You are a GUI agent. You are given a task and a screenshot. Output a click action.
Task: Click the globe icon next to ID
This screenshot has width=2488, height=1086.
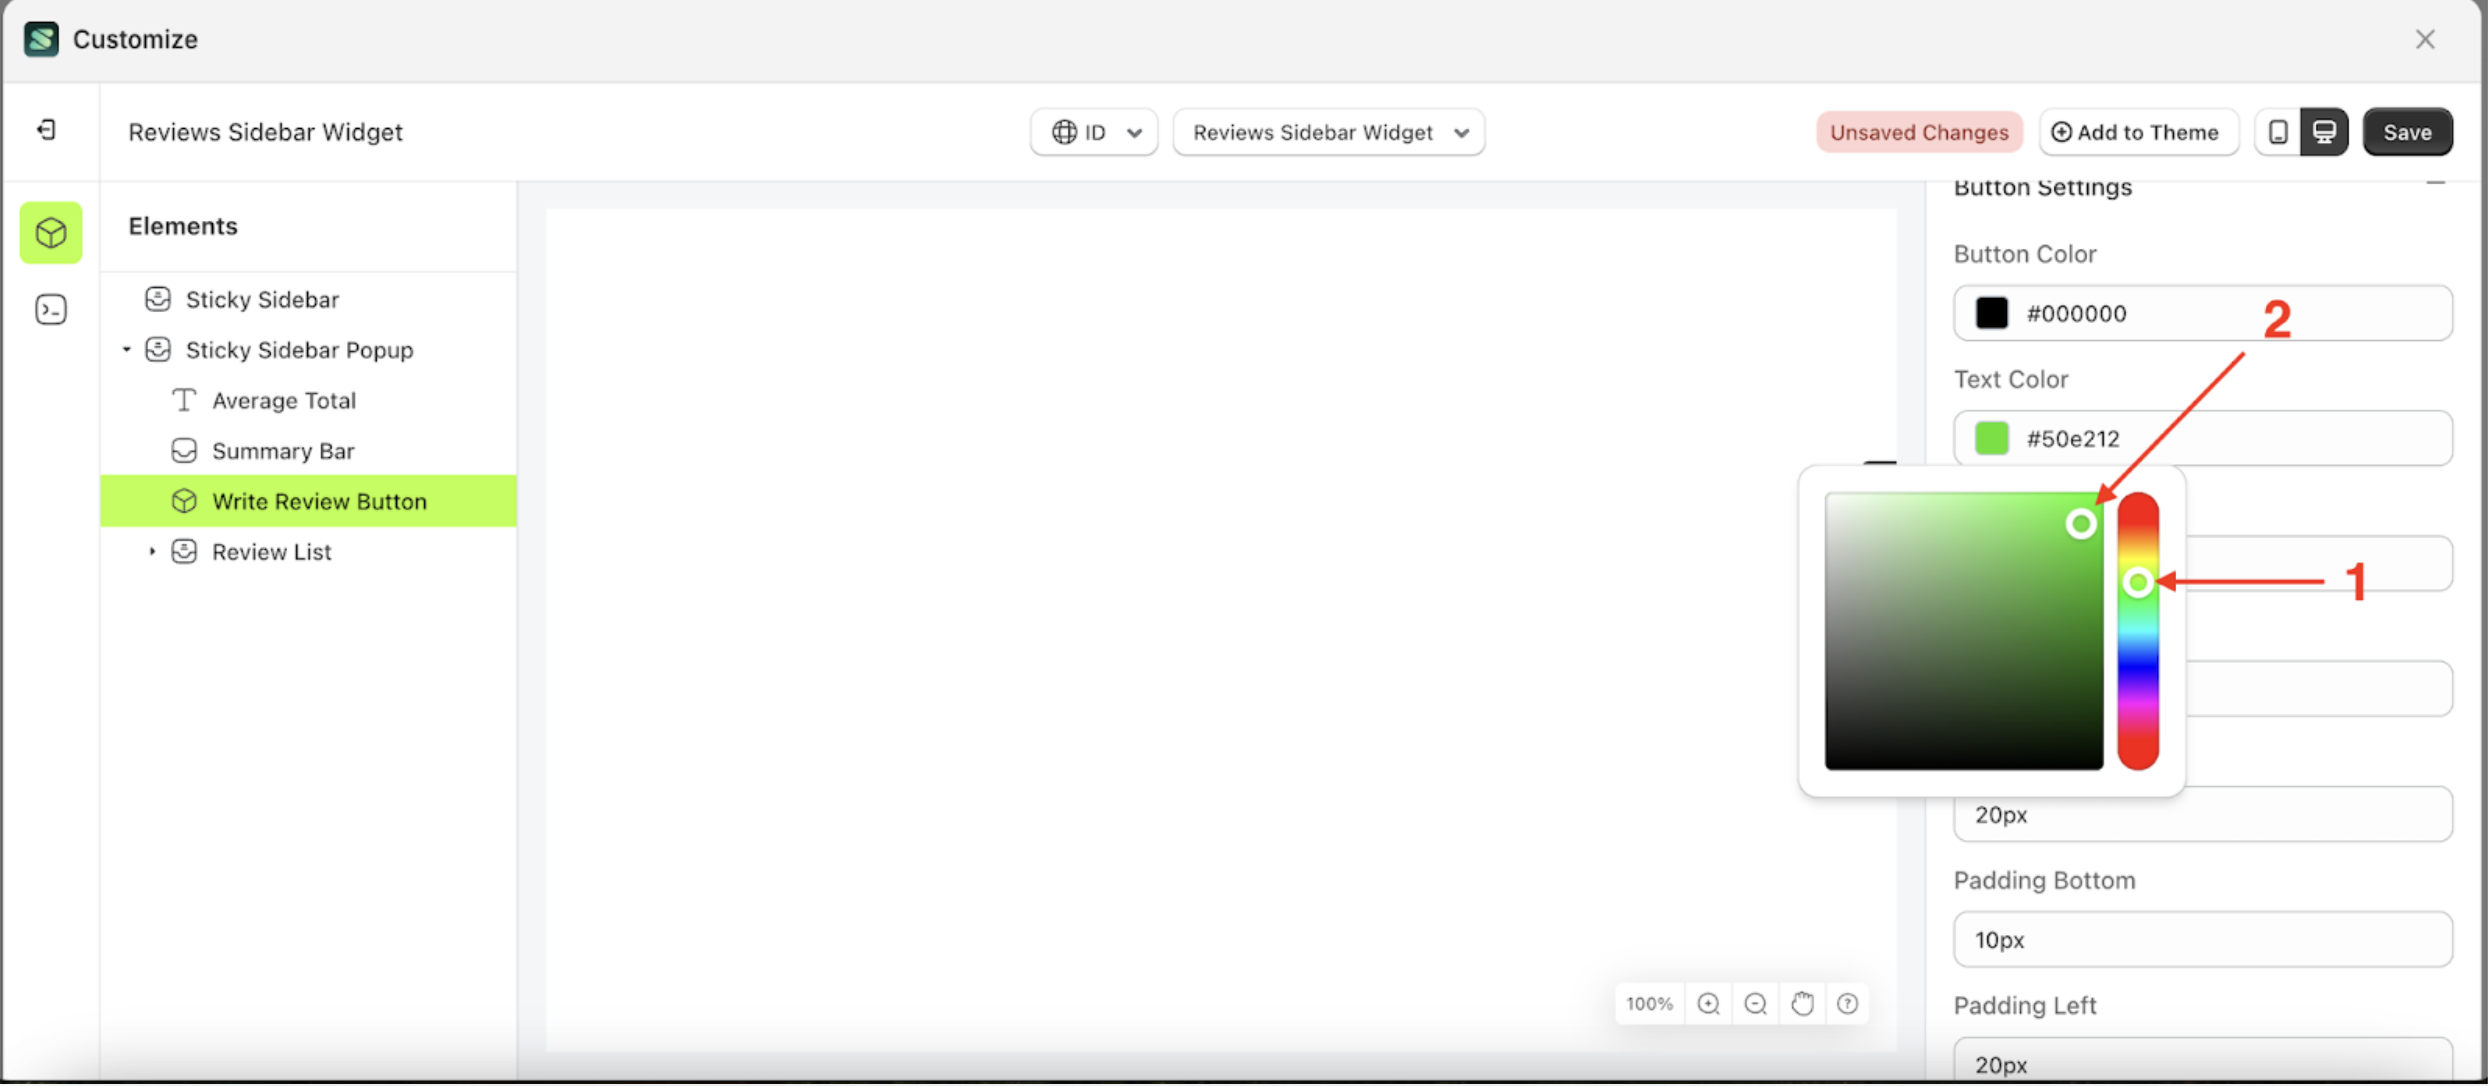coord(1064,131)
